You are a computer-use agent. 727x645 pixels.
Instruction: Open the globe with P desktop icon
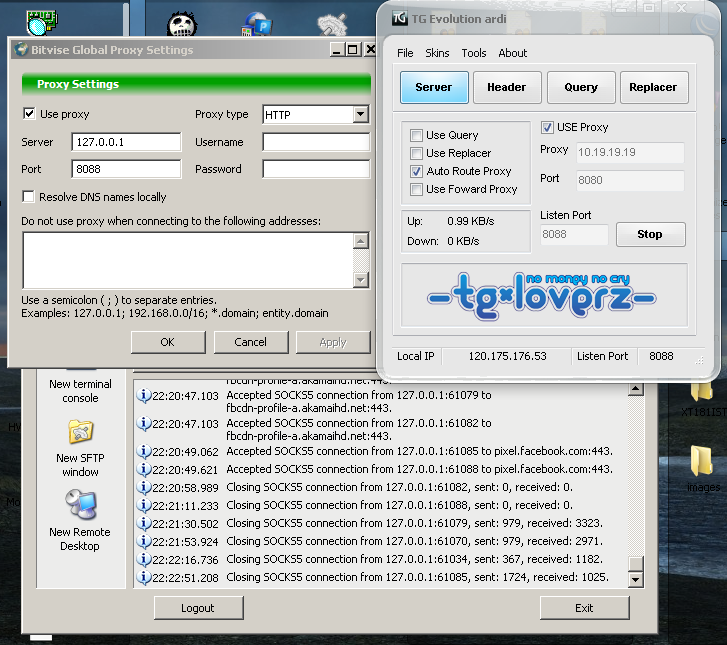(x=256, y=24)
